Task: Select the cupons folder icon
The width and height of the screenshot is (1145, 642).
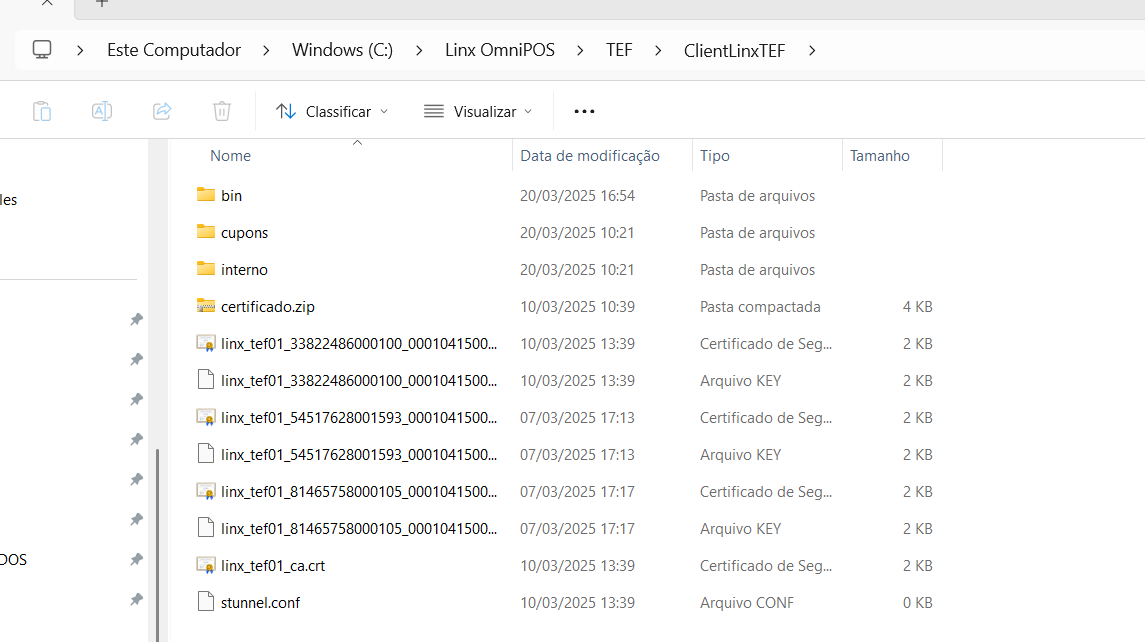Action: pyautogui.click(x=206, y=232)
